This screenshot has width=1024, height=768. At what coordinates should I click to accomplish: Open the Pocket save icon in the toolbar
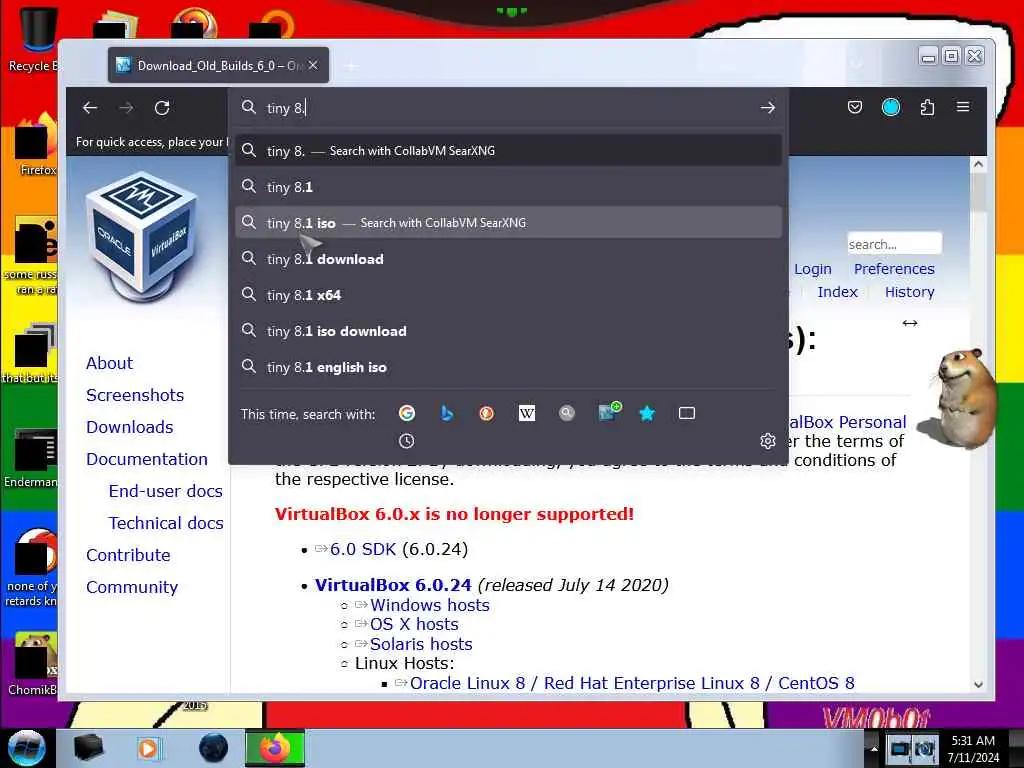855,107
